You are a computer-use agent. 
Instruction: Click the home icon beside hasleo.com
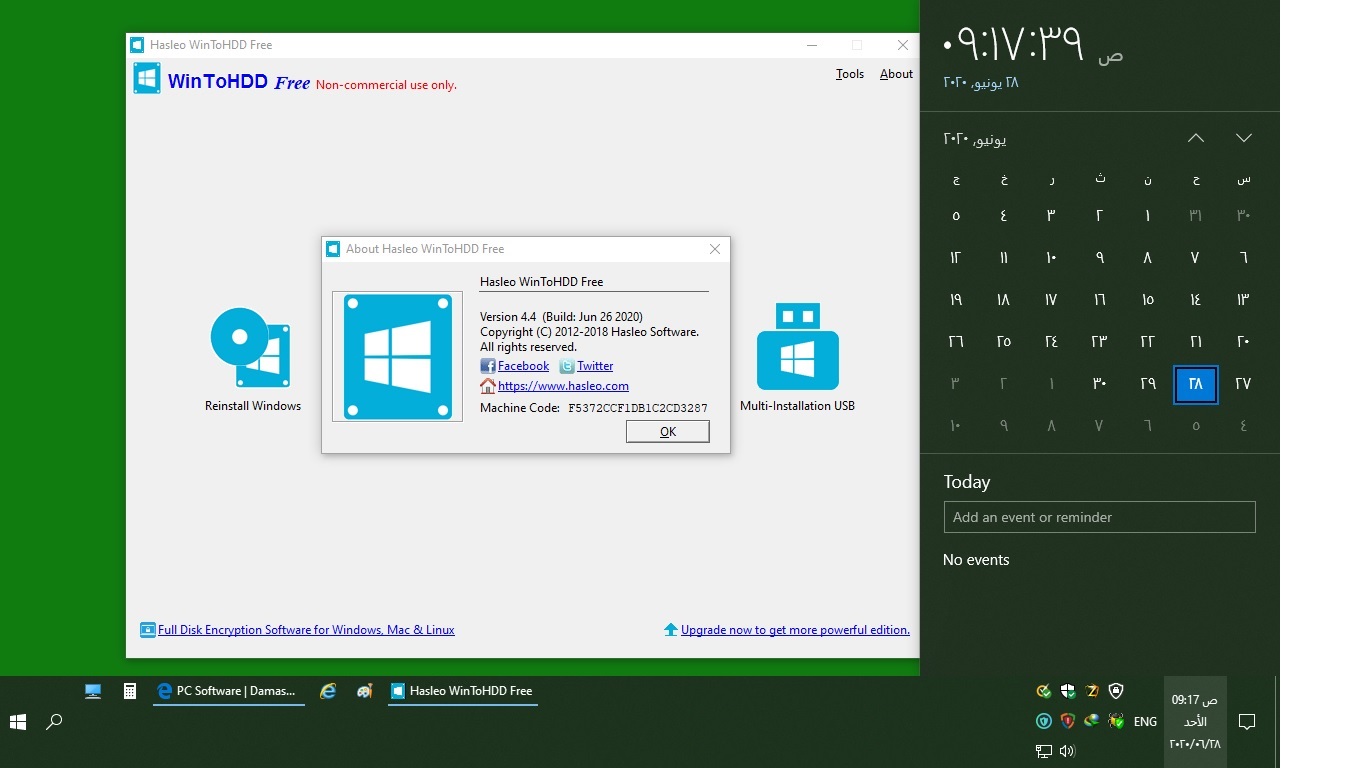(x=488, y=386)
